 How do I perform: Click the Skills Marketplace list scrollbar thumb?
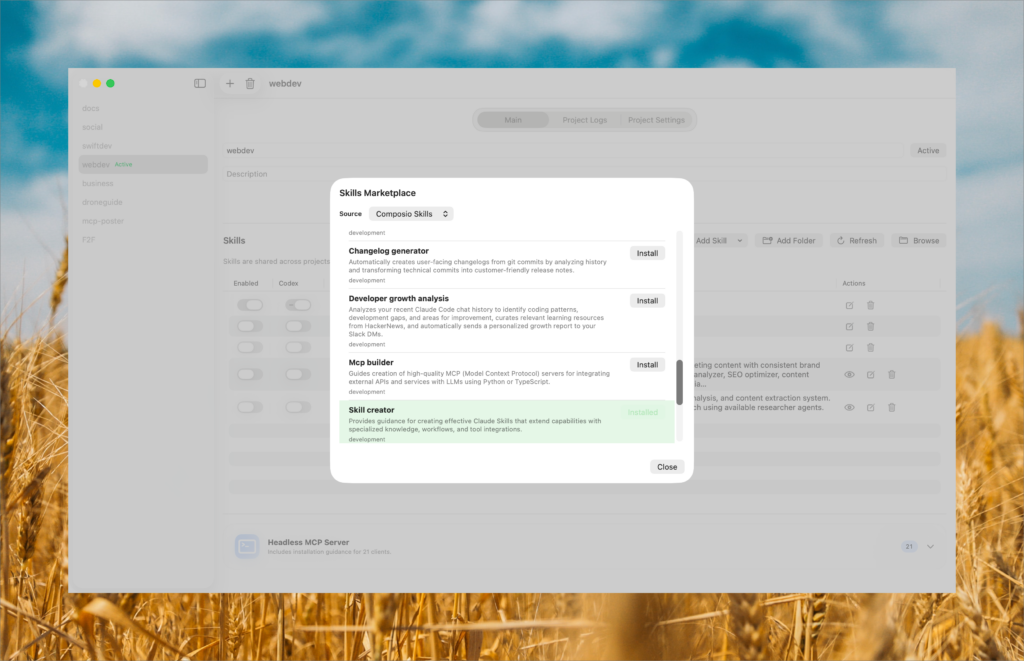680,383
